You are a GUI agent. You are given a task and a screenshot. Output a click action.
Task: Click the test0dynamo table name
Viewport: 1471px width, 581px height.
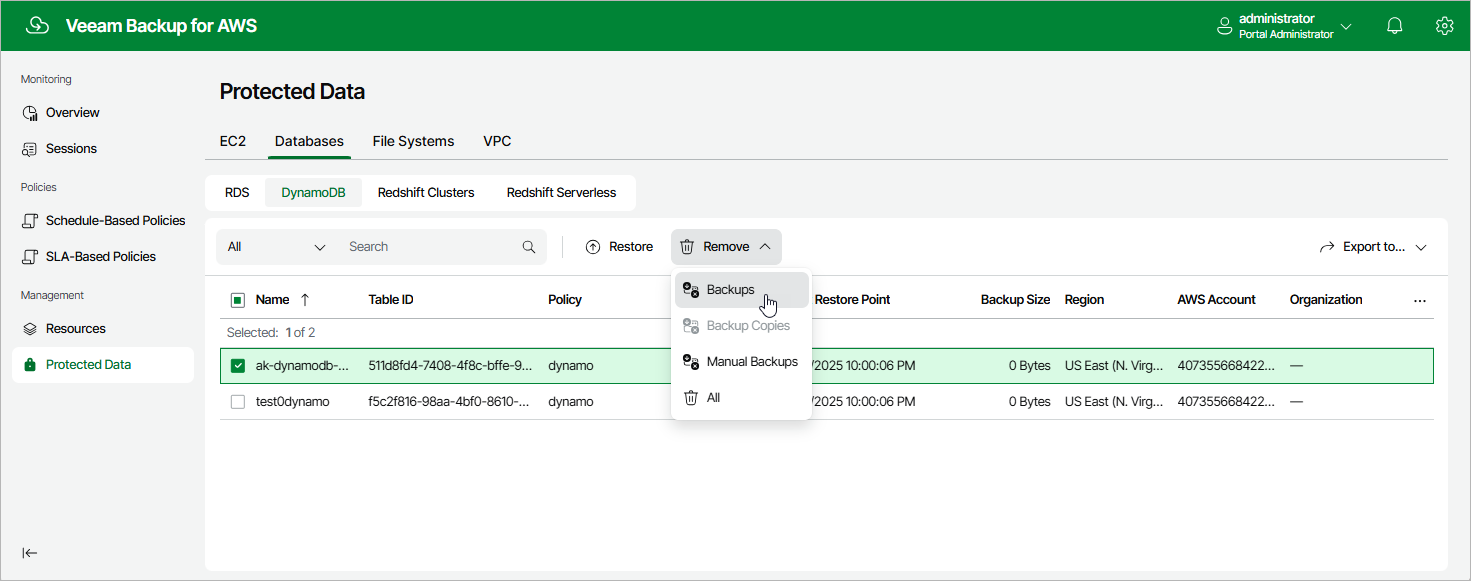pos(292,402)
